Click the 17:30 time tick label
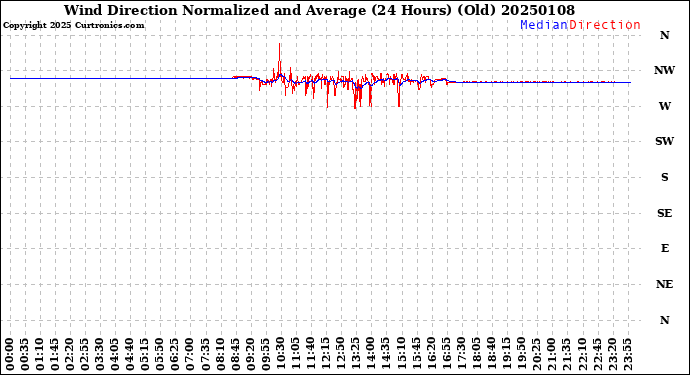 (x=461, y=354)
